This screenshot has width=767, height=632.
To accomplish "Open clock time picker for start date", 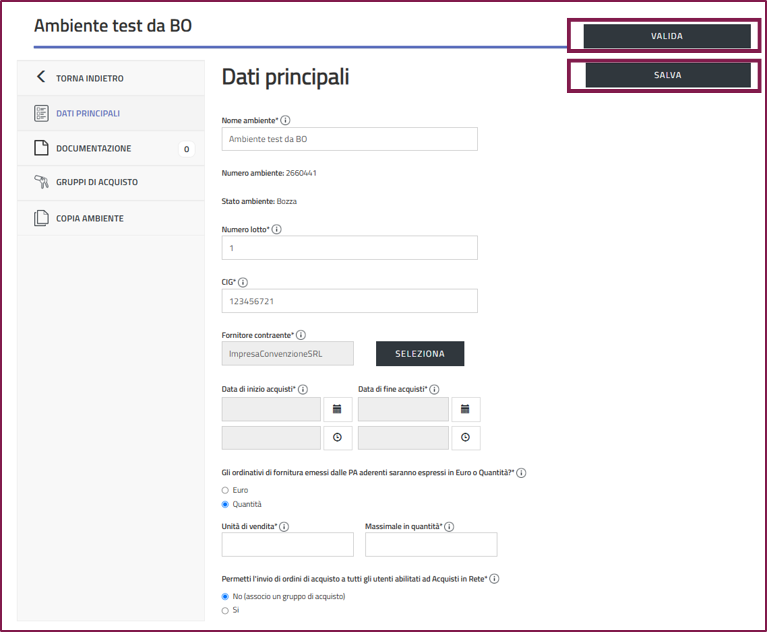I will pyautogui.click(x=337, y=438).
